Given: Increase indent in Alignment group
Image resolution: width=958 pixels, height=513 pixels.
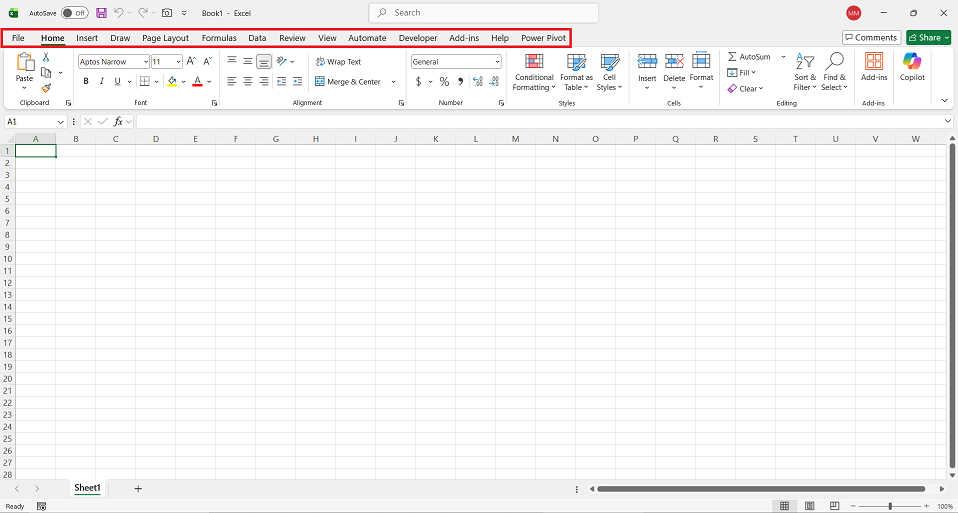Looking at the screenshot, I should pyautogui.click(x=298, y=81).
